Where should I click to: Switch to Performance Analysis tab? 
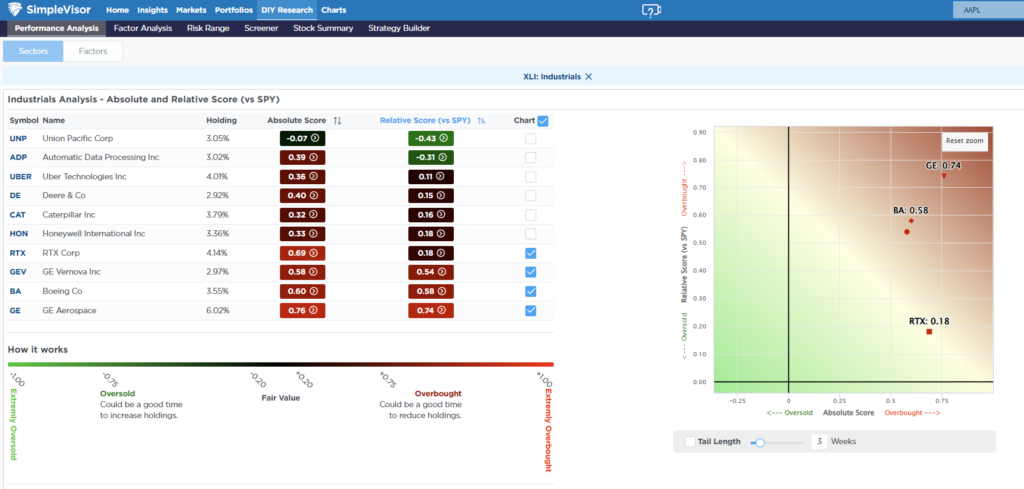(x=57, y=28)
